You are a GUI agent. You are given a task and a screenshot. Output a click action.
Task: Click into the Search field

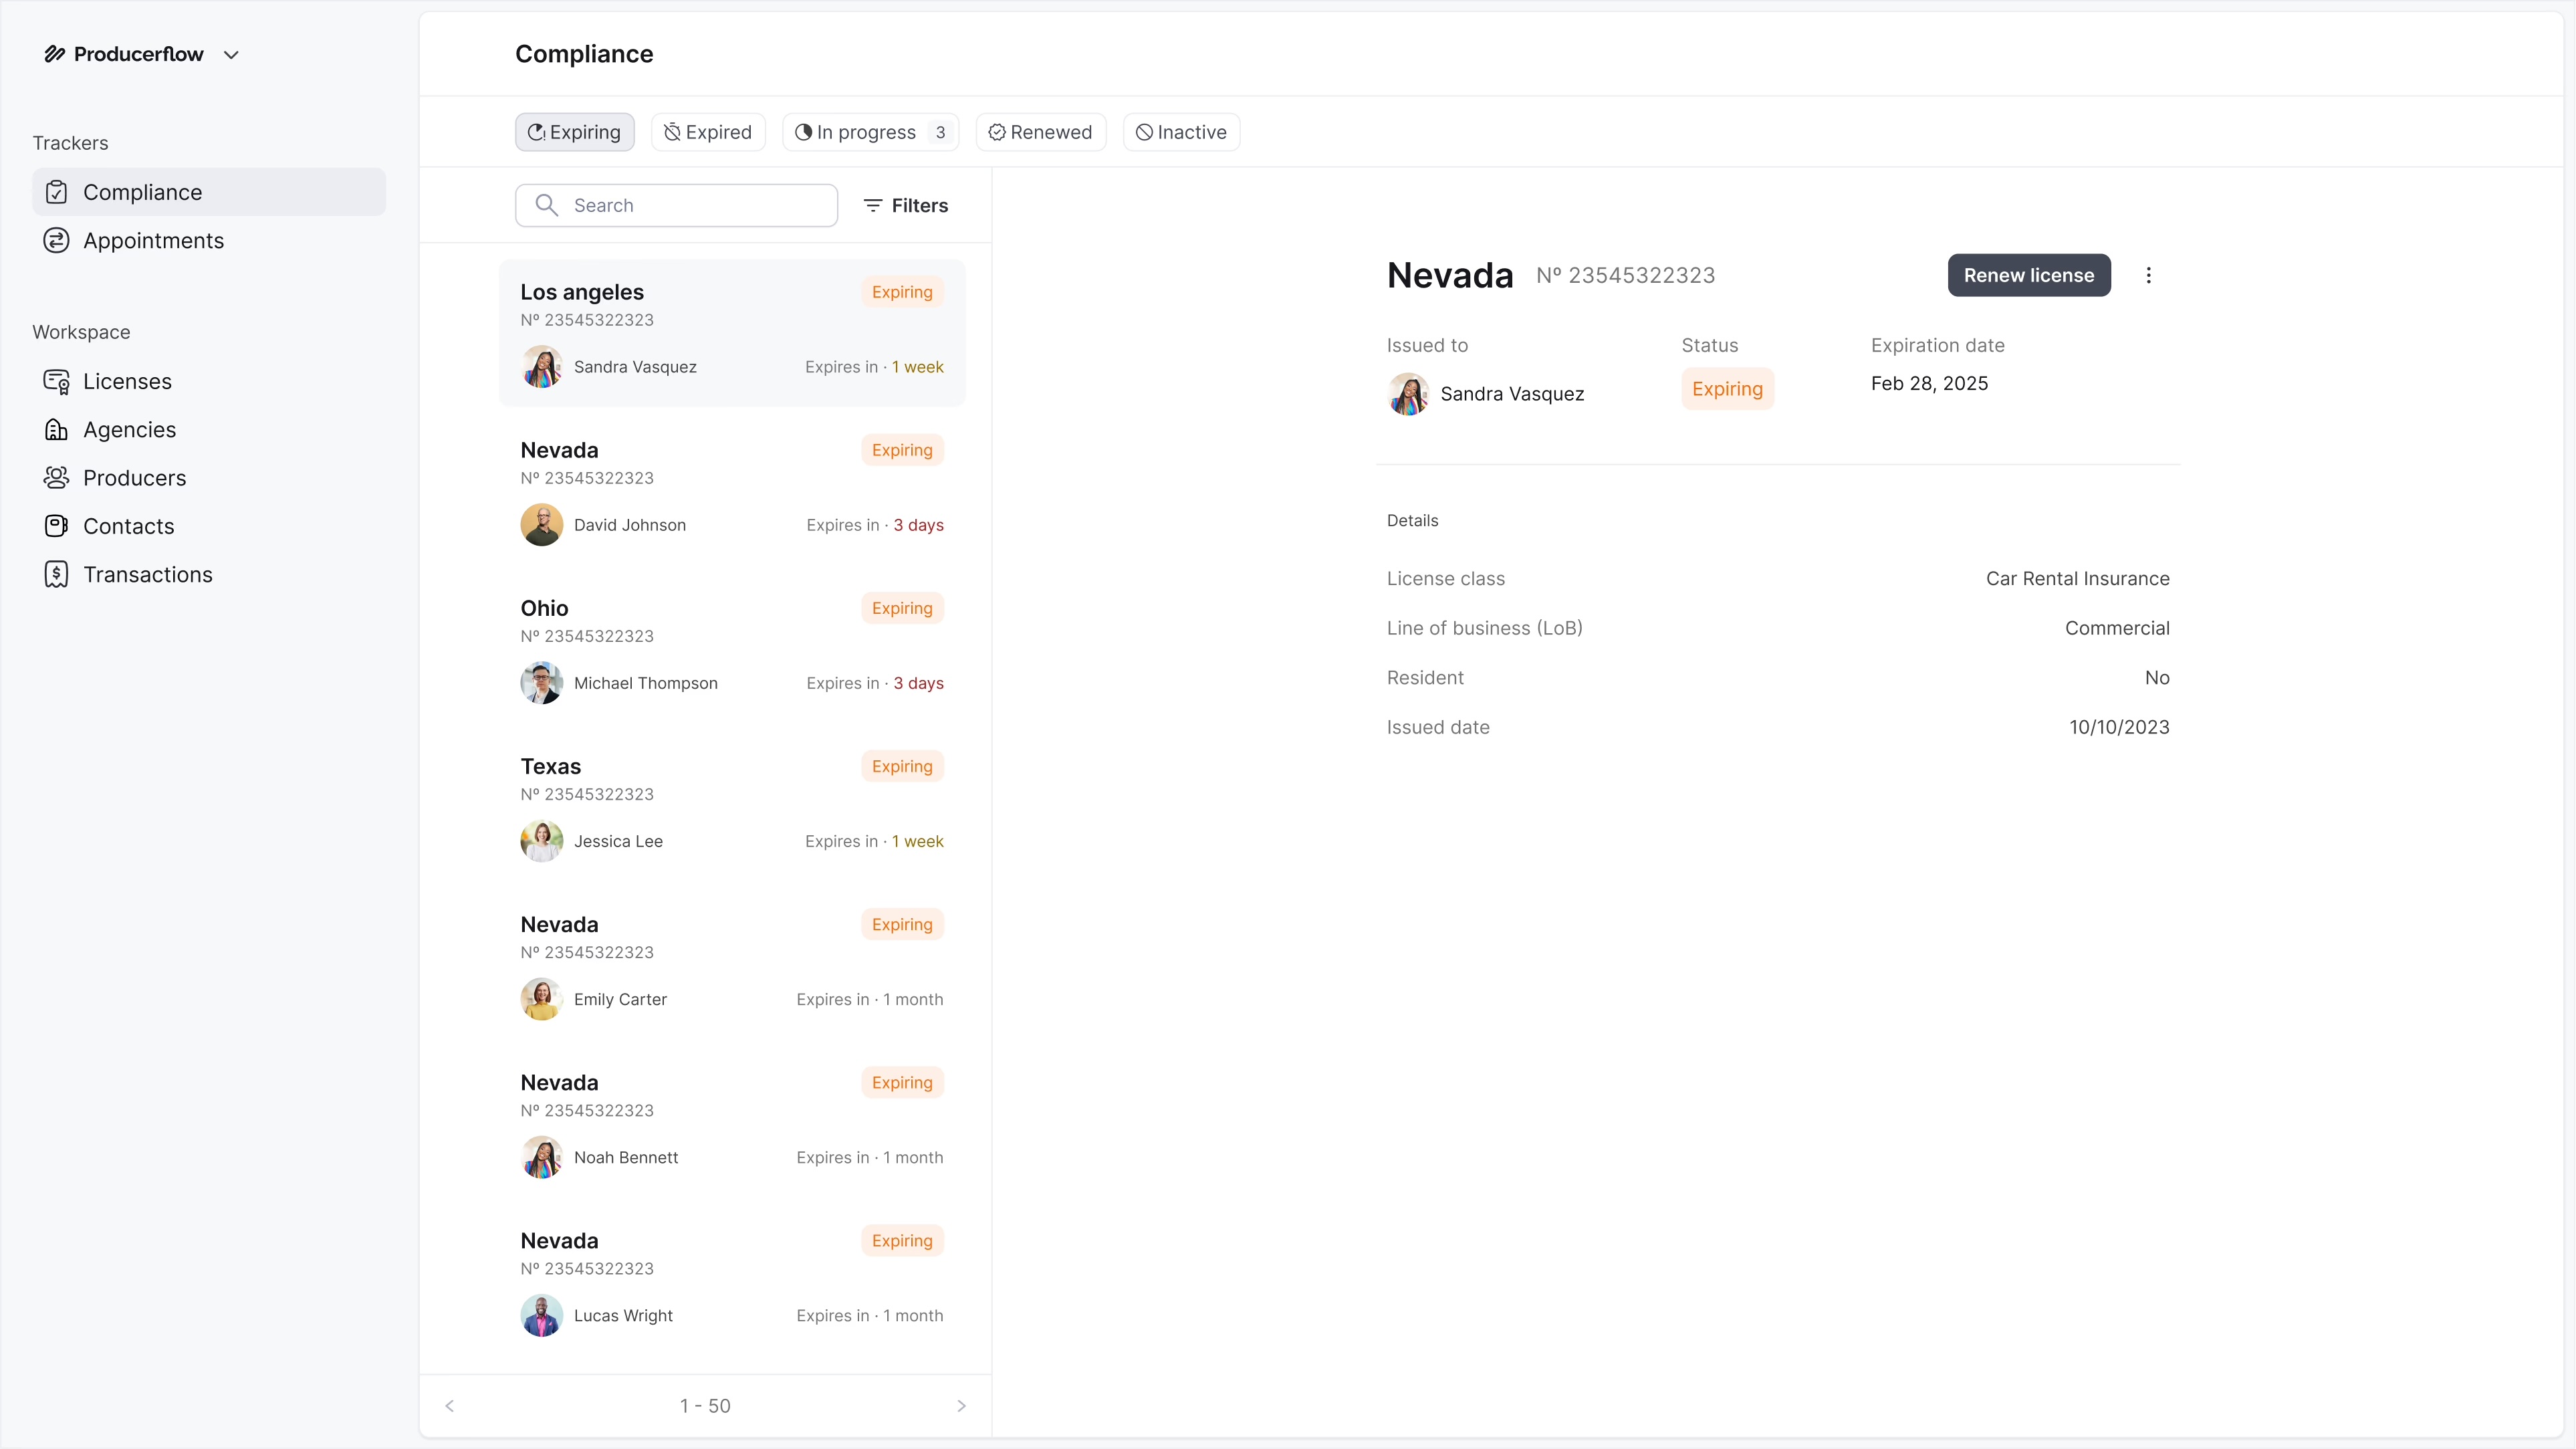[x=690, y=205]
